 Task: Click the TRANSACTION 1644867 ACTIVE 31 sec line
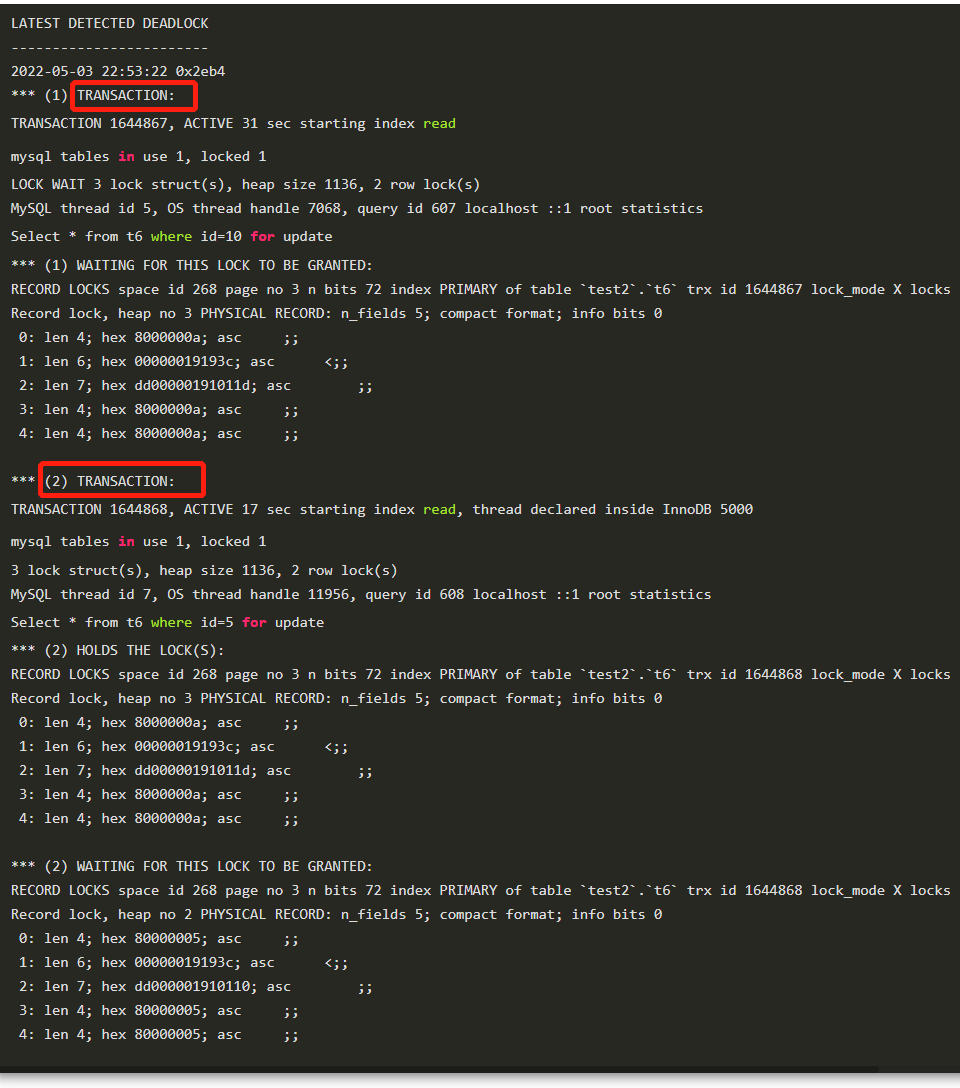[x=233, y=124]
